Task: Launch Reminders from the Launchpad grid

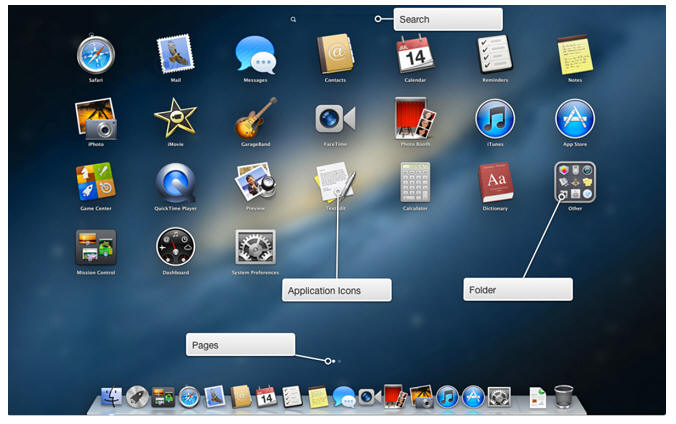Action: pos(495,54)
